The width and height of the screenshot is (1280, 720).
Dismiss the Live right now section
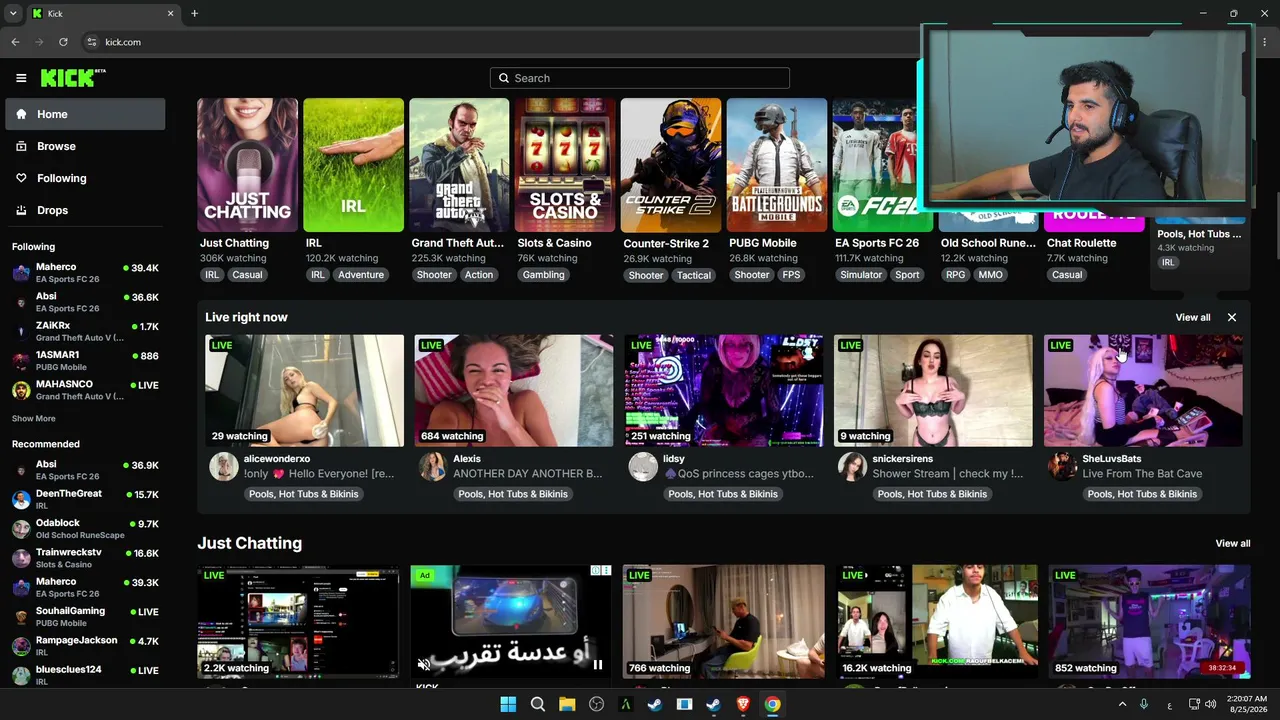coord(1232,317)
